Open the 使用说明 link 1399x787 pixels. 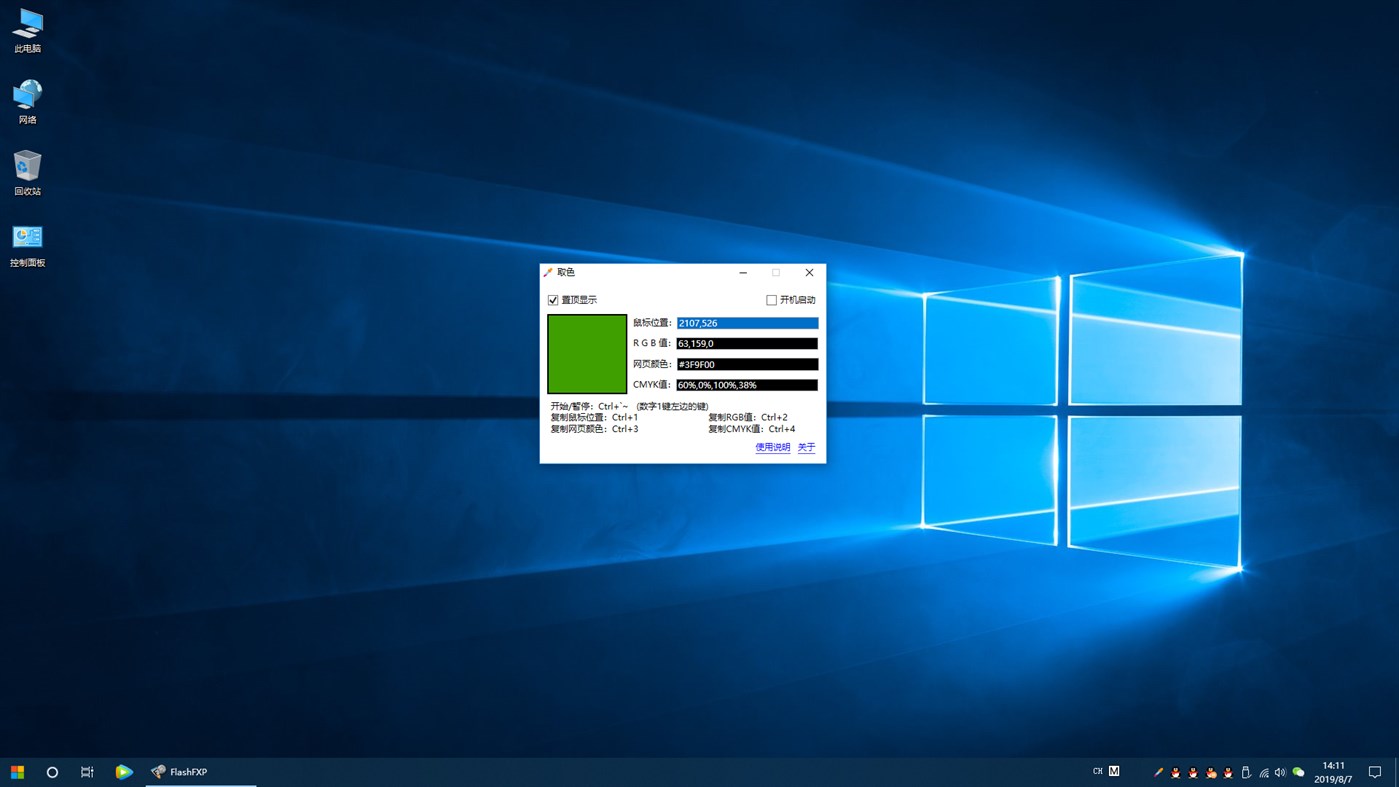pos(772,448)
